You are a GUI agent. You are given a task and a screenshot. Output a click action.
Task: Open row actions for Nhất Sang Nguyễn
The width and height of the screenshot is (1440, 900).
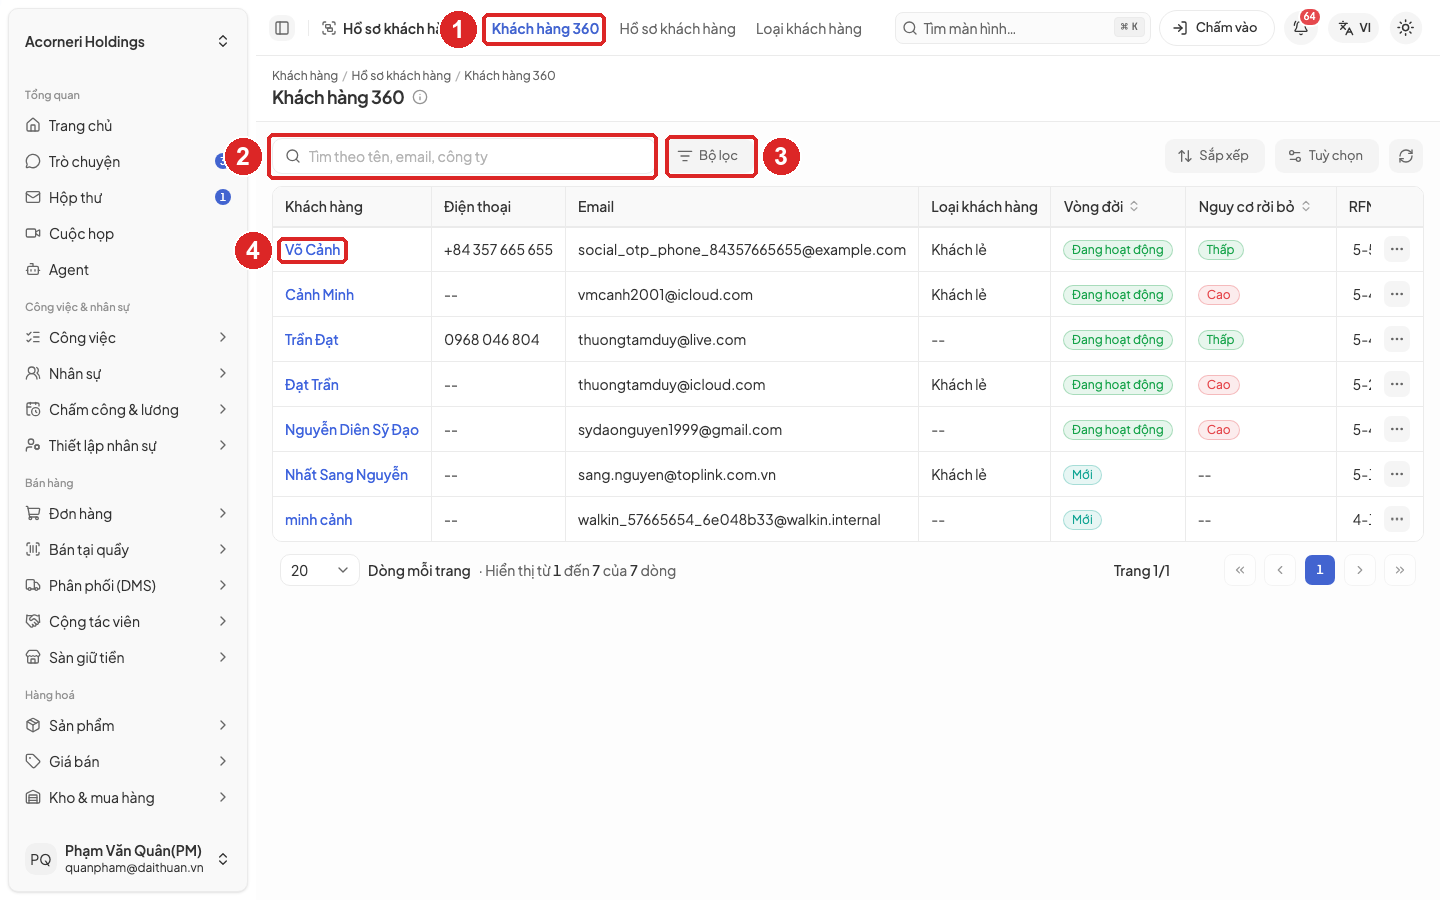[x=1396, y=474]
